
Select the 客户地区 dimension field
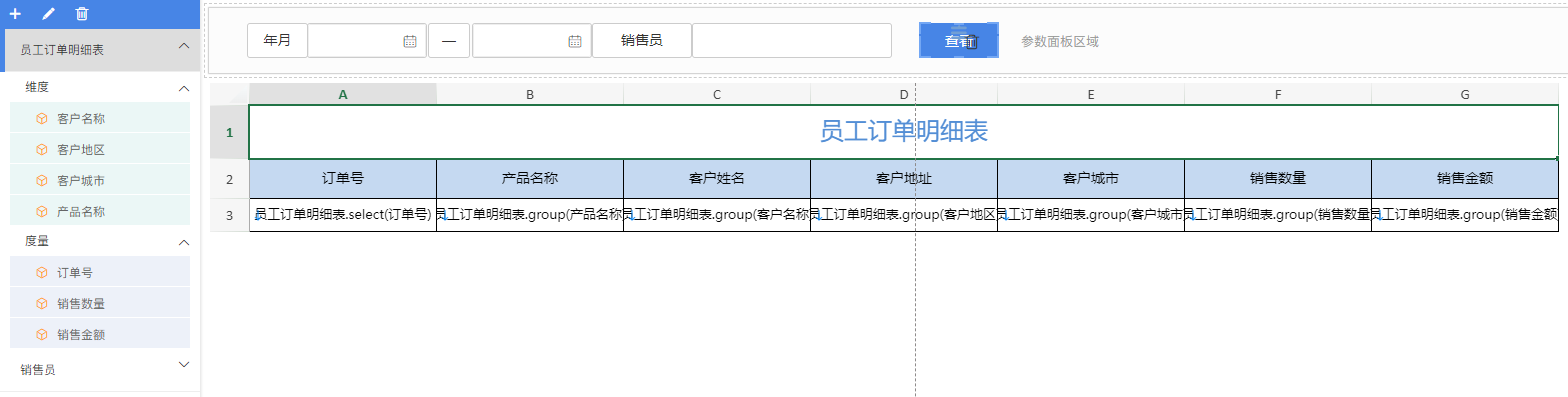pyautogui.click(x=100, y=149)
